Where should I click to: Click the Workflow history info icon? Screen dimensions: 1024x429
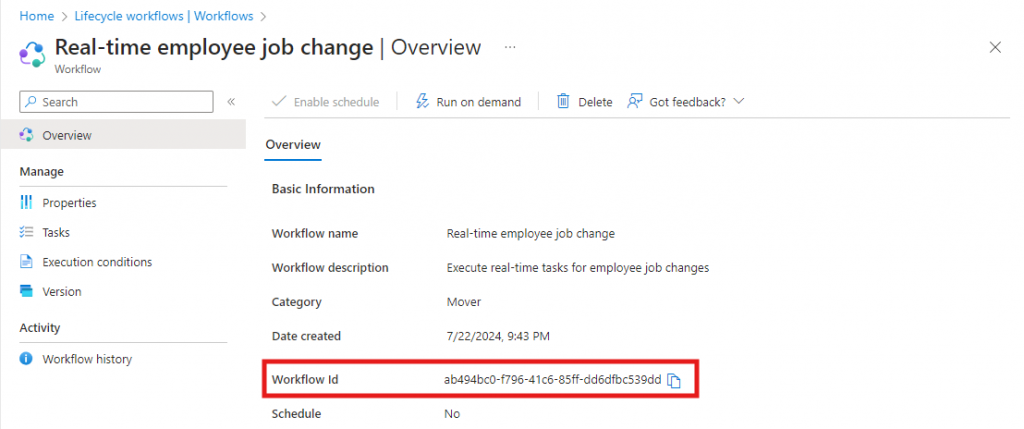(26, 359)
